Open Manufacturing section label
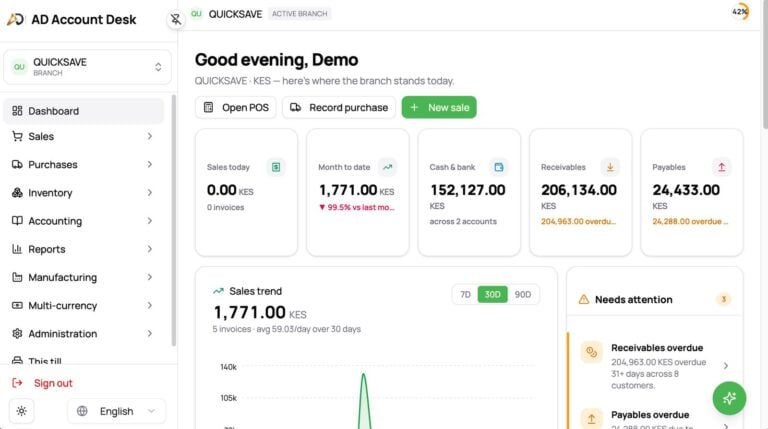768x429 pixels. tap(63, 277)
